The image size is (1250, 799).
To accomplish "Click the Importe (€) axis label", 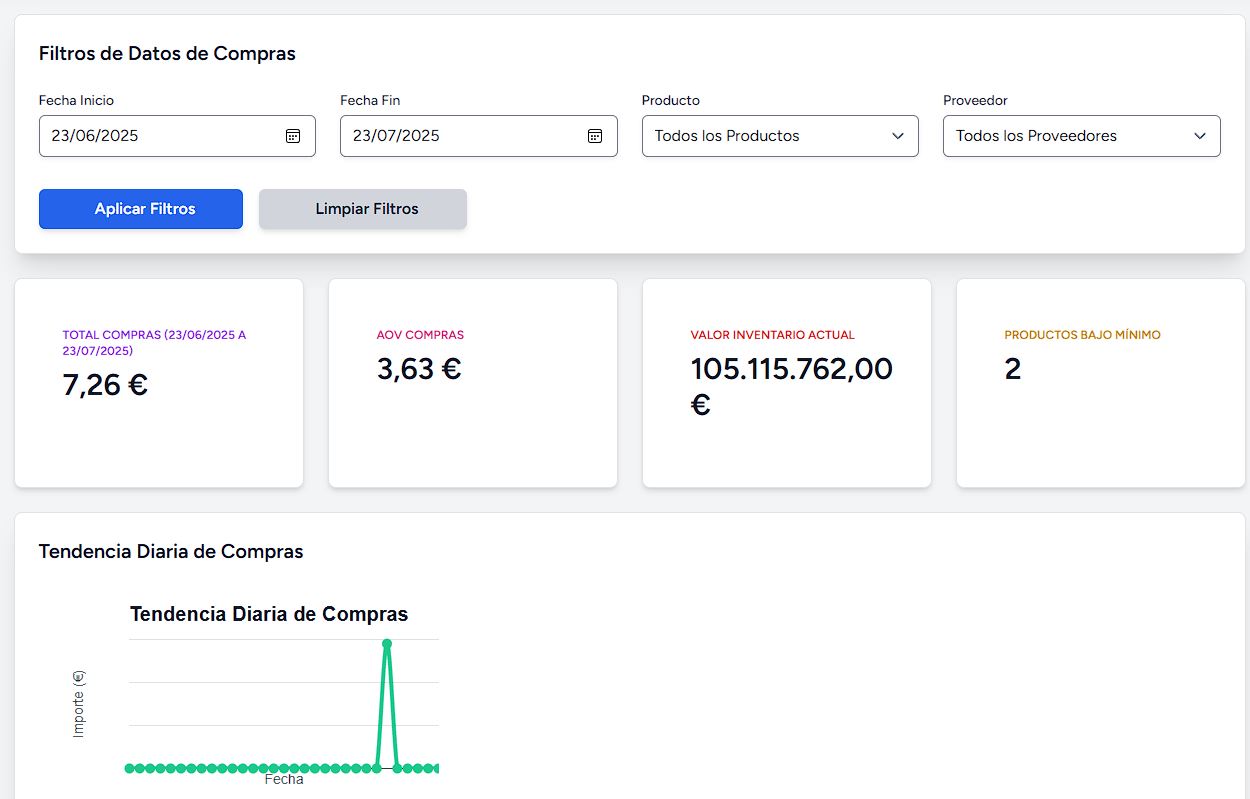I will click(x=79, y=704).
